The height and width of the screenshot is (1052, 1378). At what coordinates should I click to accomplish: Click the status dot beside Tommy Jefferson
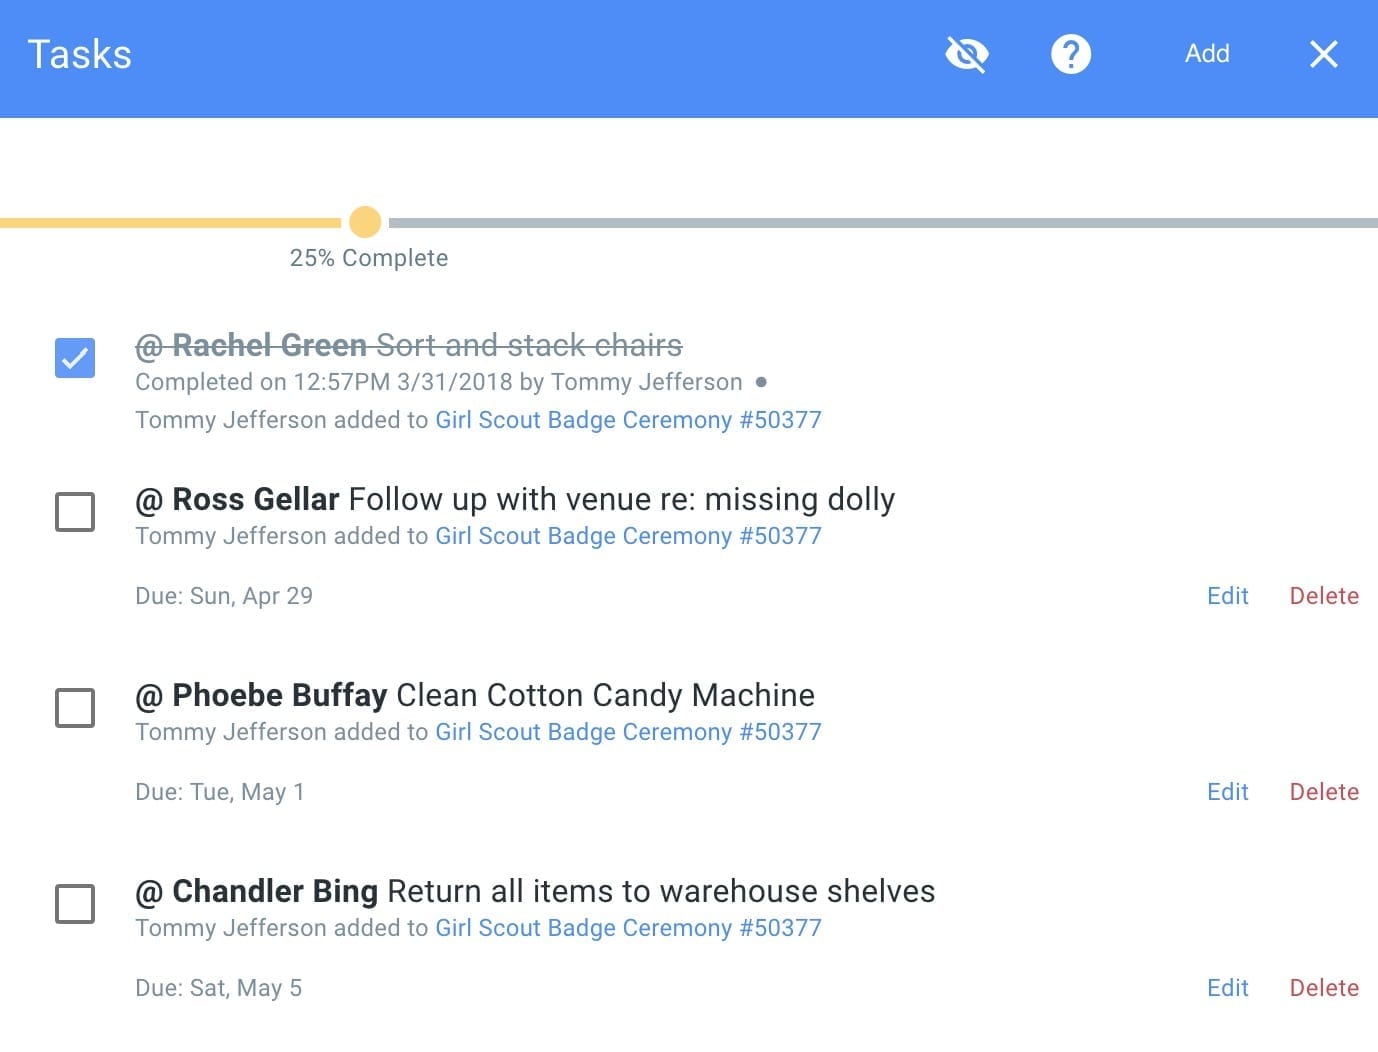[762, 382]
